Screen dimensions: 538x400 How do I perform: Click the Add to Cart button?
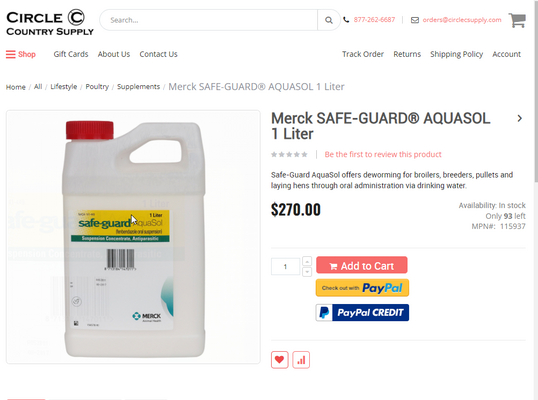click(x=362, y=265)
